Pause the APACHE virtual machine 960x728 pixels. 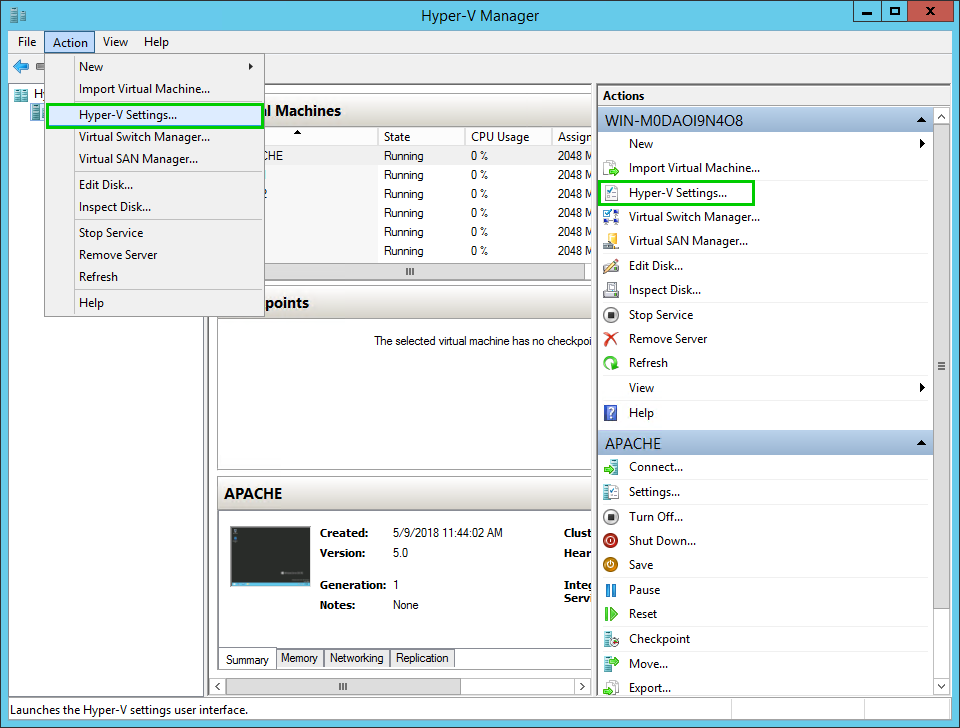coord(644,589)
